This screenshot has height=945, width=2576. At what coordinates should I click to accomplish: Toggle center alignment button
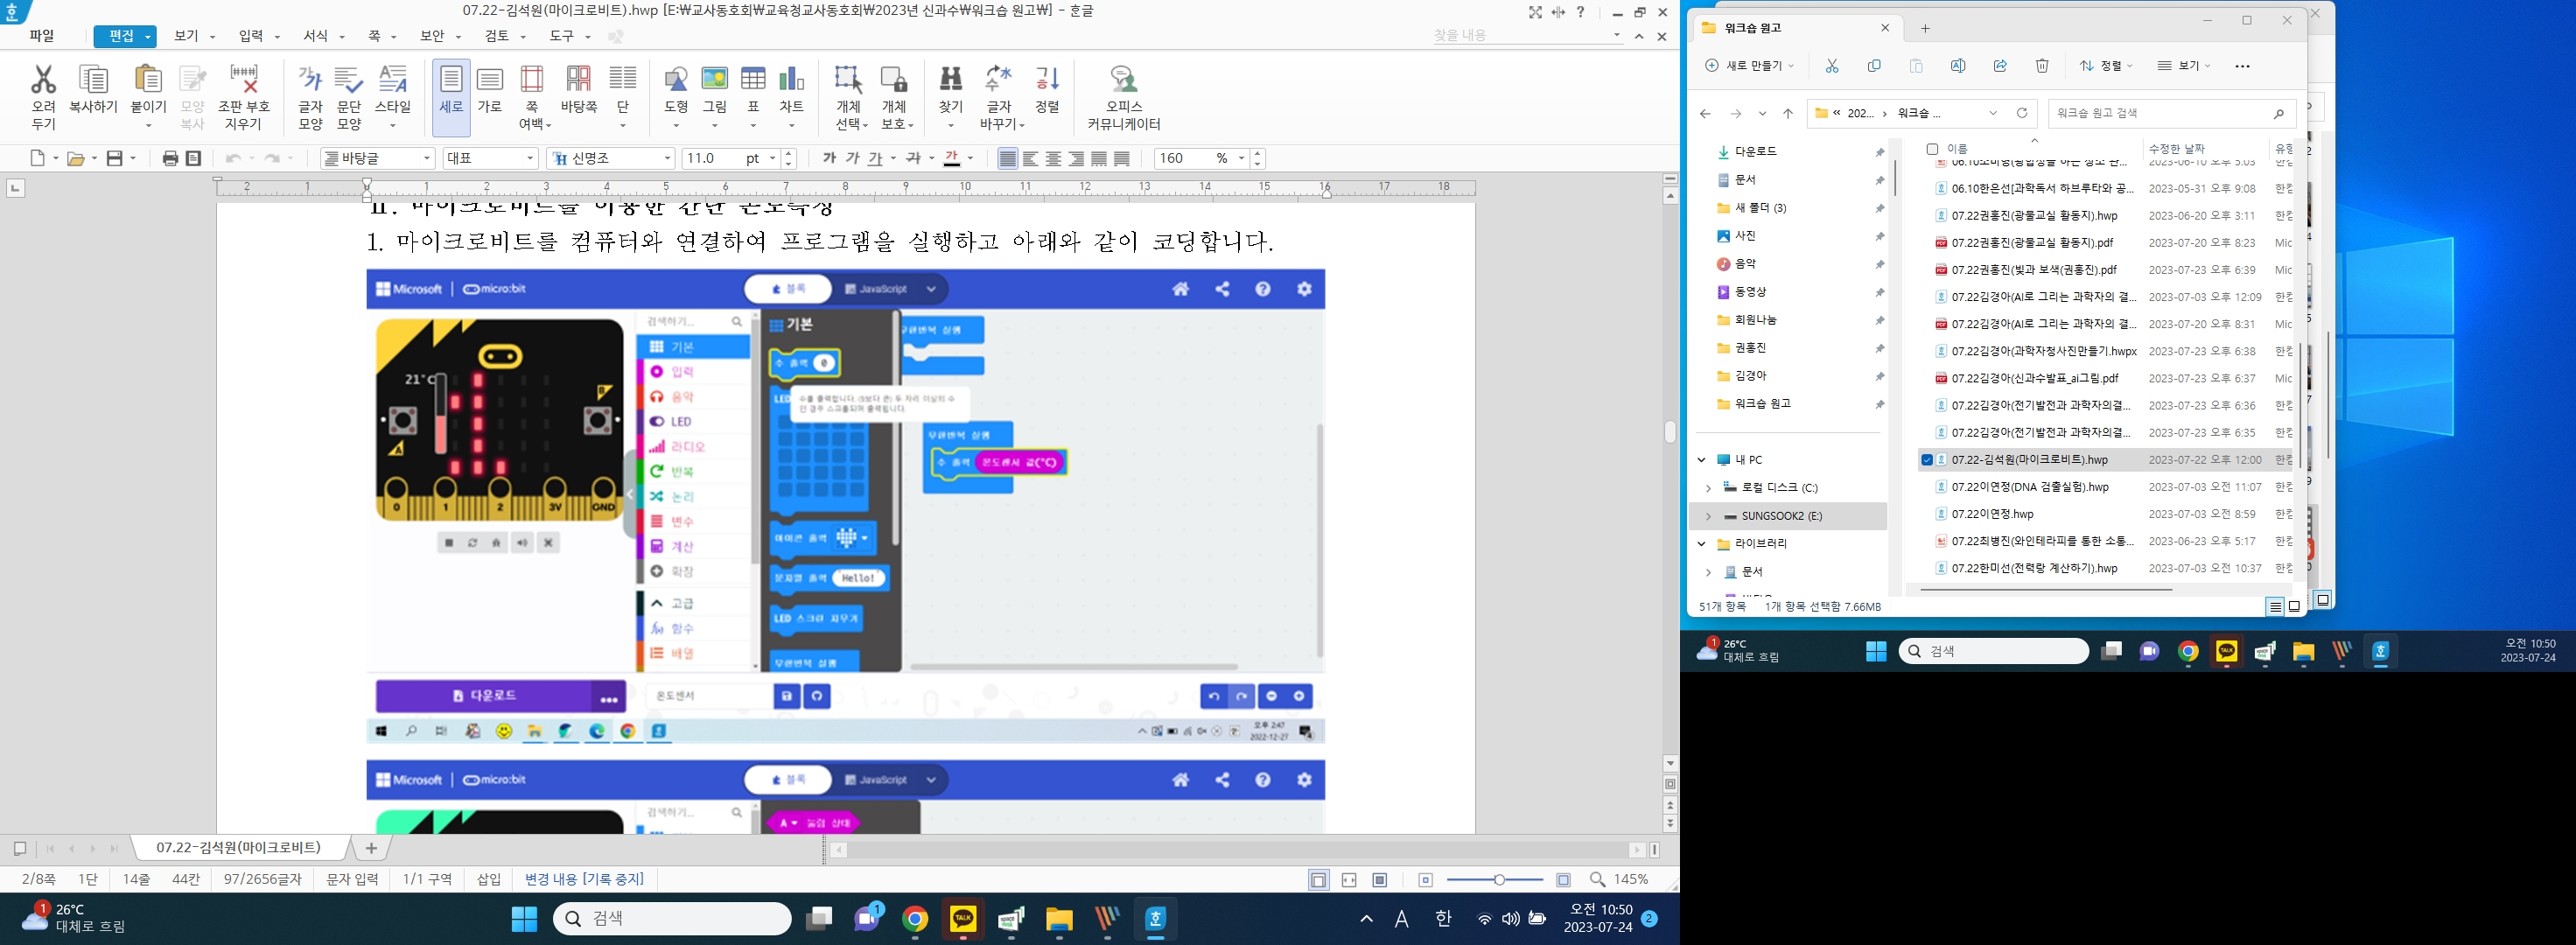(1054, 158)
